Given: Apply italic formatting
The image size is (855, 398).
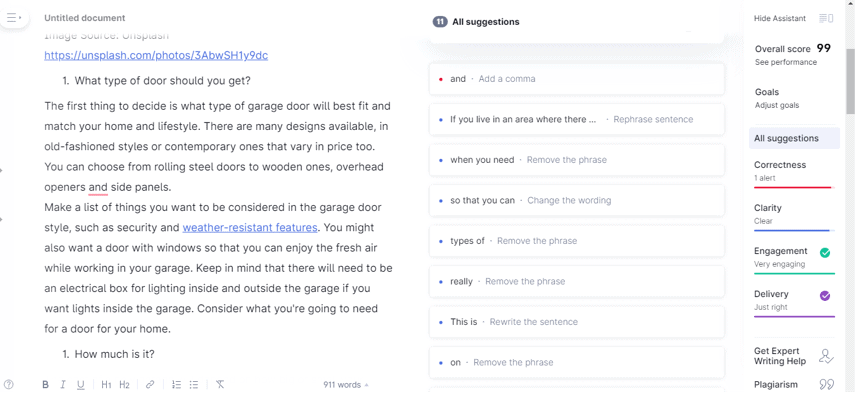Looking at the screenshot, I should [63, 384].
